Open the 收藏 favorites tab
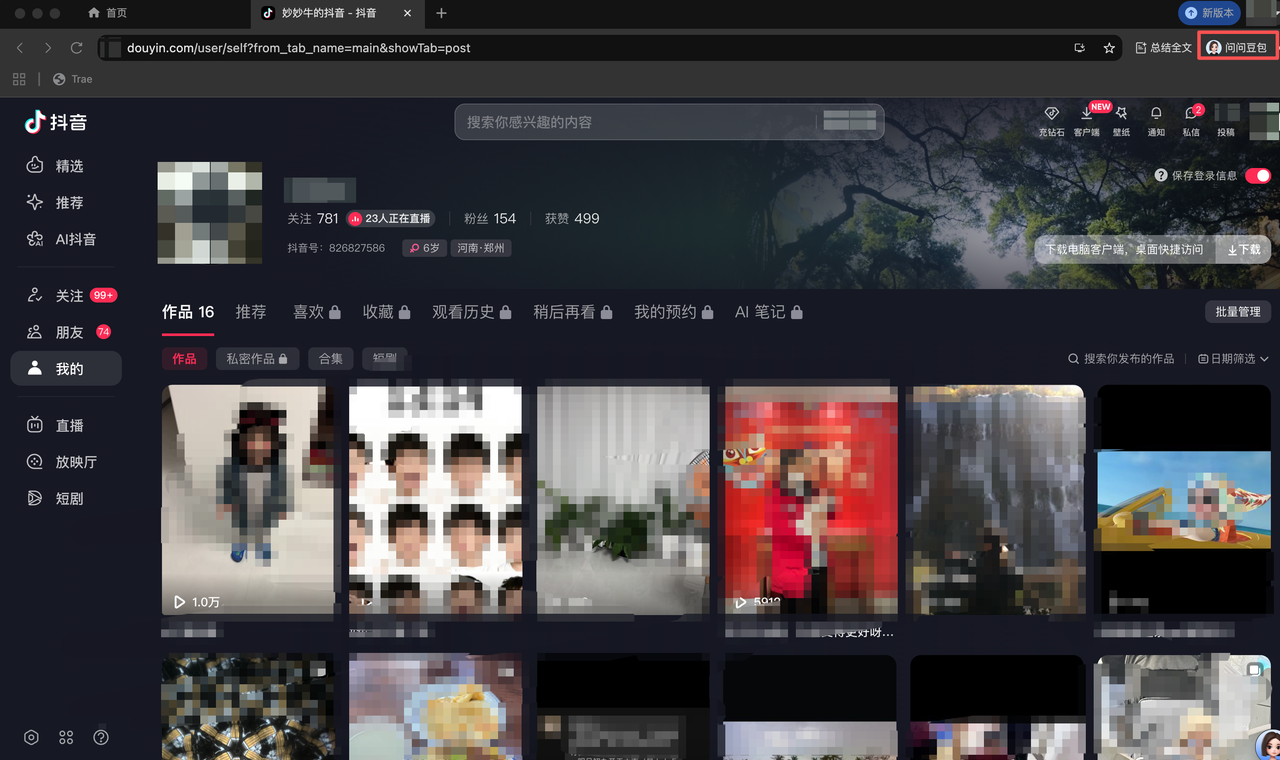Image resolution: width=1280 pixels, height=760 pixels. 386,312
